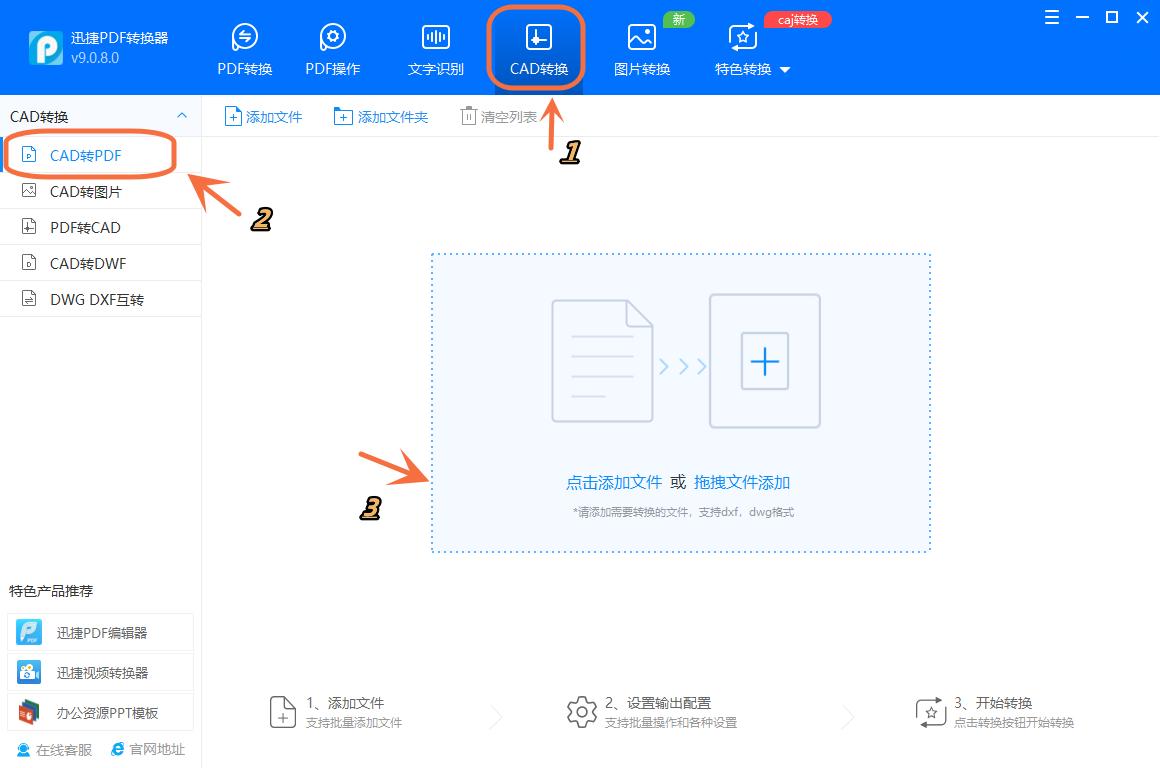
Task: Switch to 图片转换 image conversion
Action: click(641, 45)
